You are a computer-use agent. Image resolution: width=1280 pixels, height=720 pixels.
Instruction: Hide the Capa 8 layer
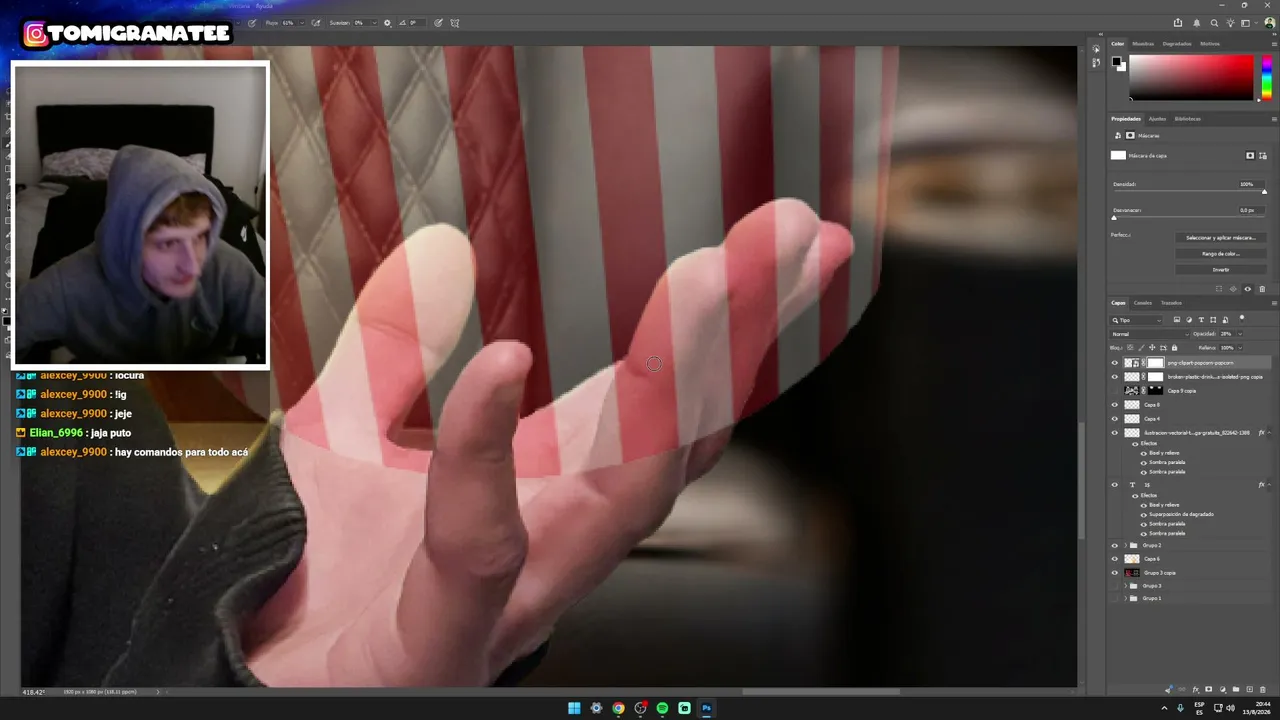1115,405
